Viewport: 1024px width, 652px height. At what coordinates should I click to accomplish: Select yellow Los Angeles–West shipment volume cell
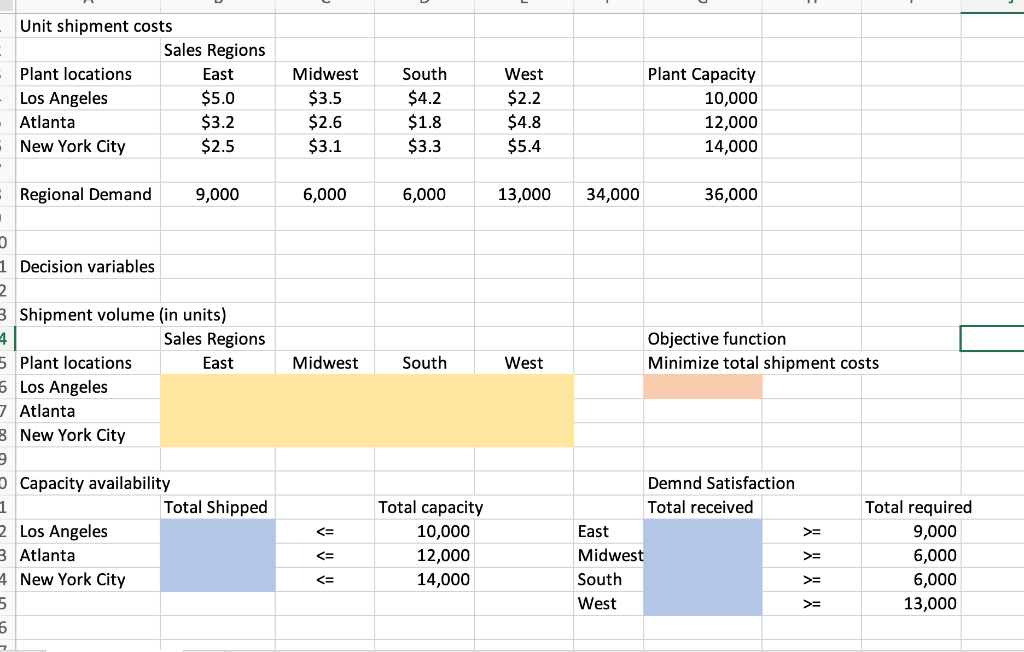click(x=524, y=387)
